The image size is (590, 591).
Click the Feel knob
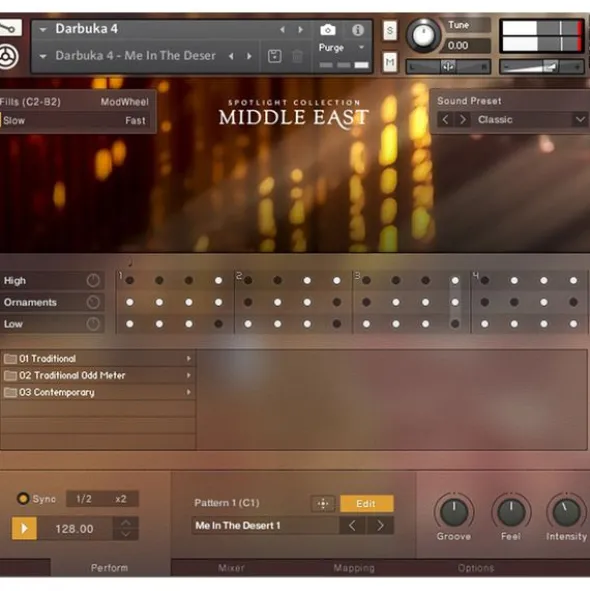pos(511,512)
